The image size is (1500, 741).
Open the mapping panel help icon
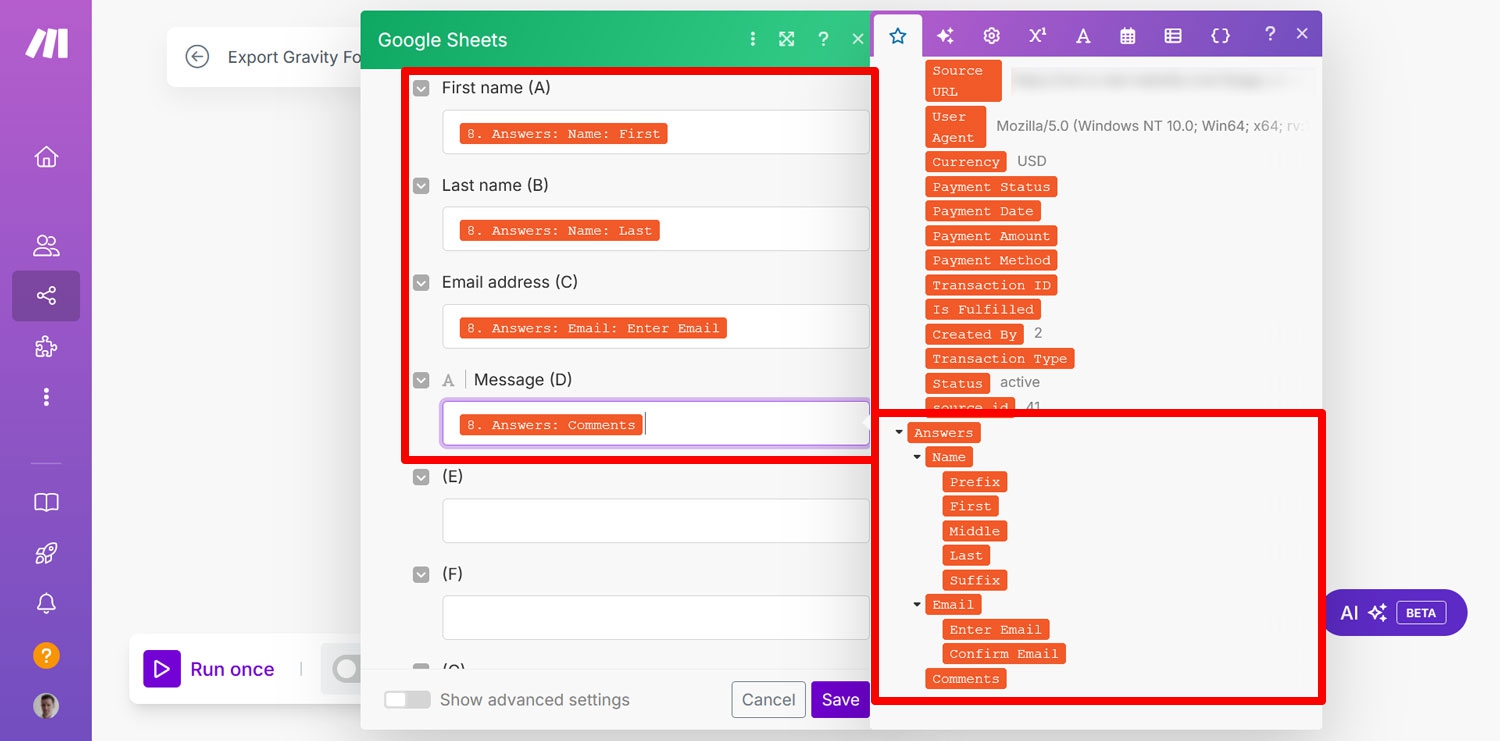pyautogui.click(x=1270, y=34)
